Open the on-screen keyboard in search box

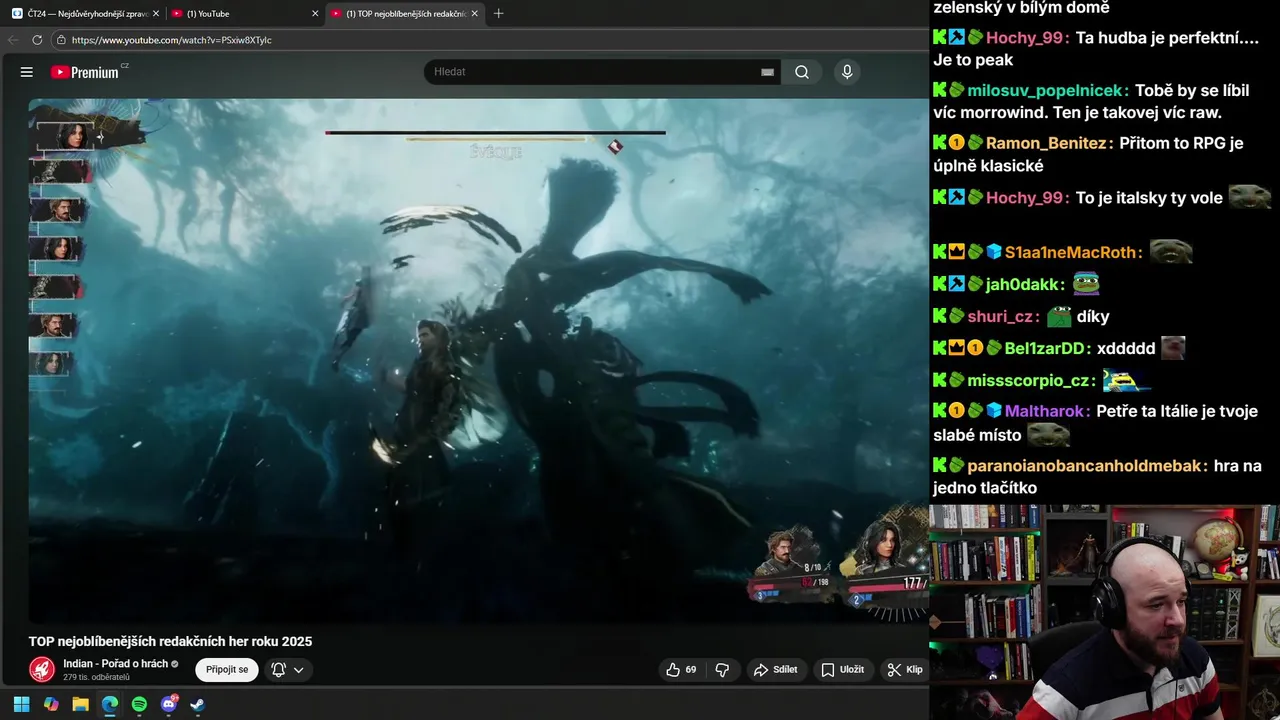pos(767,72)
